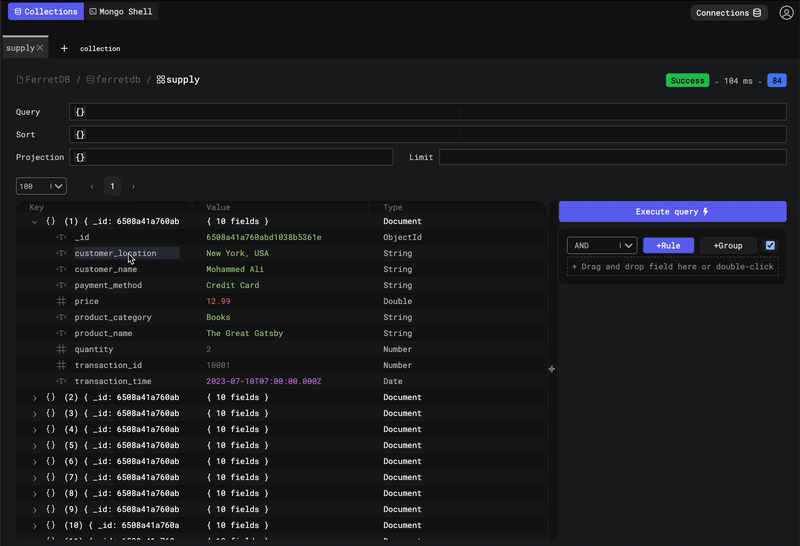Click the FerretDB breadcrumb
Image resolution: width=800 pixels, height=546 pixels.
pos(43,80)
